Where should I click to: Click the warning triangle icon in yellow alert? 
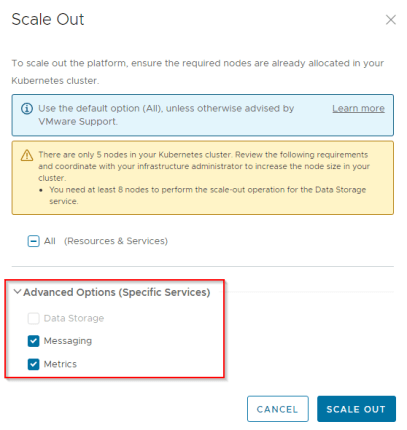(27, 155)
